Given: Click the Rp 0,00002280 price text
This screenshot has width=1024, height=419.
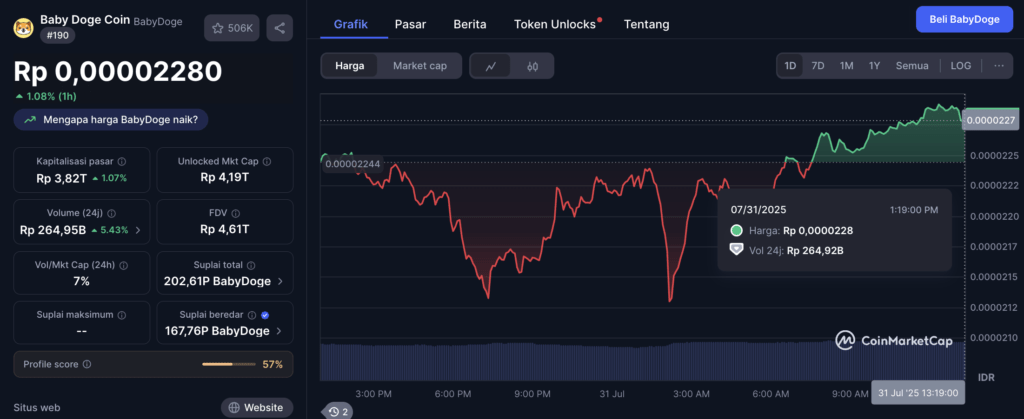Looking at the screenshot, I should [x=118, y=72].
